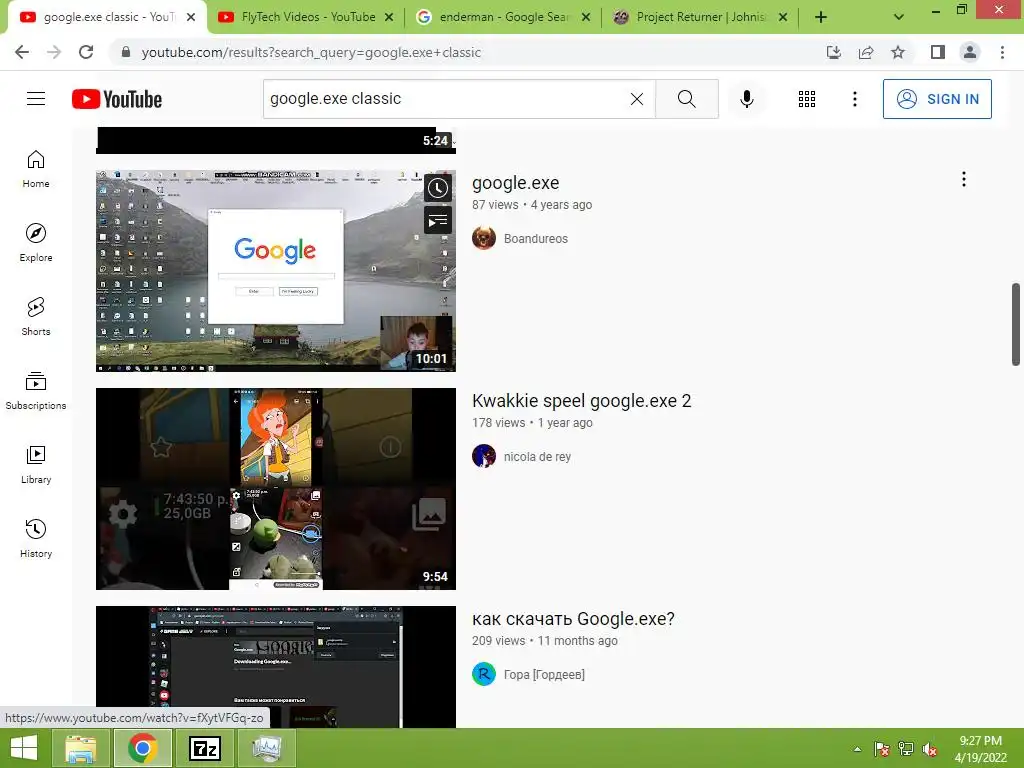Close the enderman Google Search tab

[586, 18]
